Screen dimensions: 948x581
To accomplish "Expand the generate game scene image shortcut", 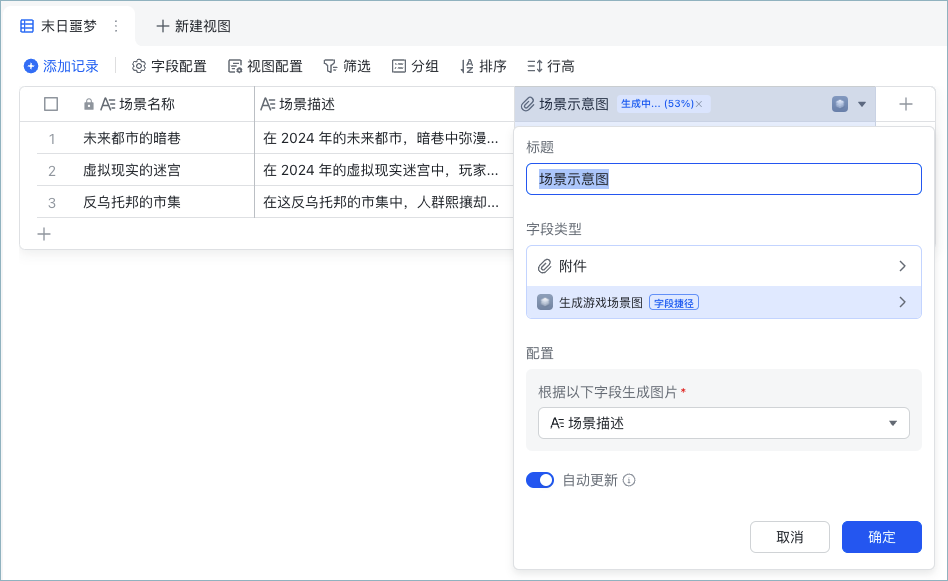I will pos(724,302).
